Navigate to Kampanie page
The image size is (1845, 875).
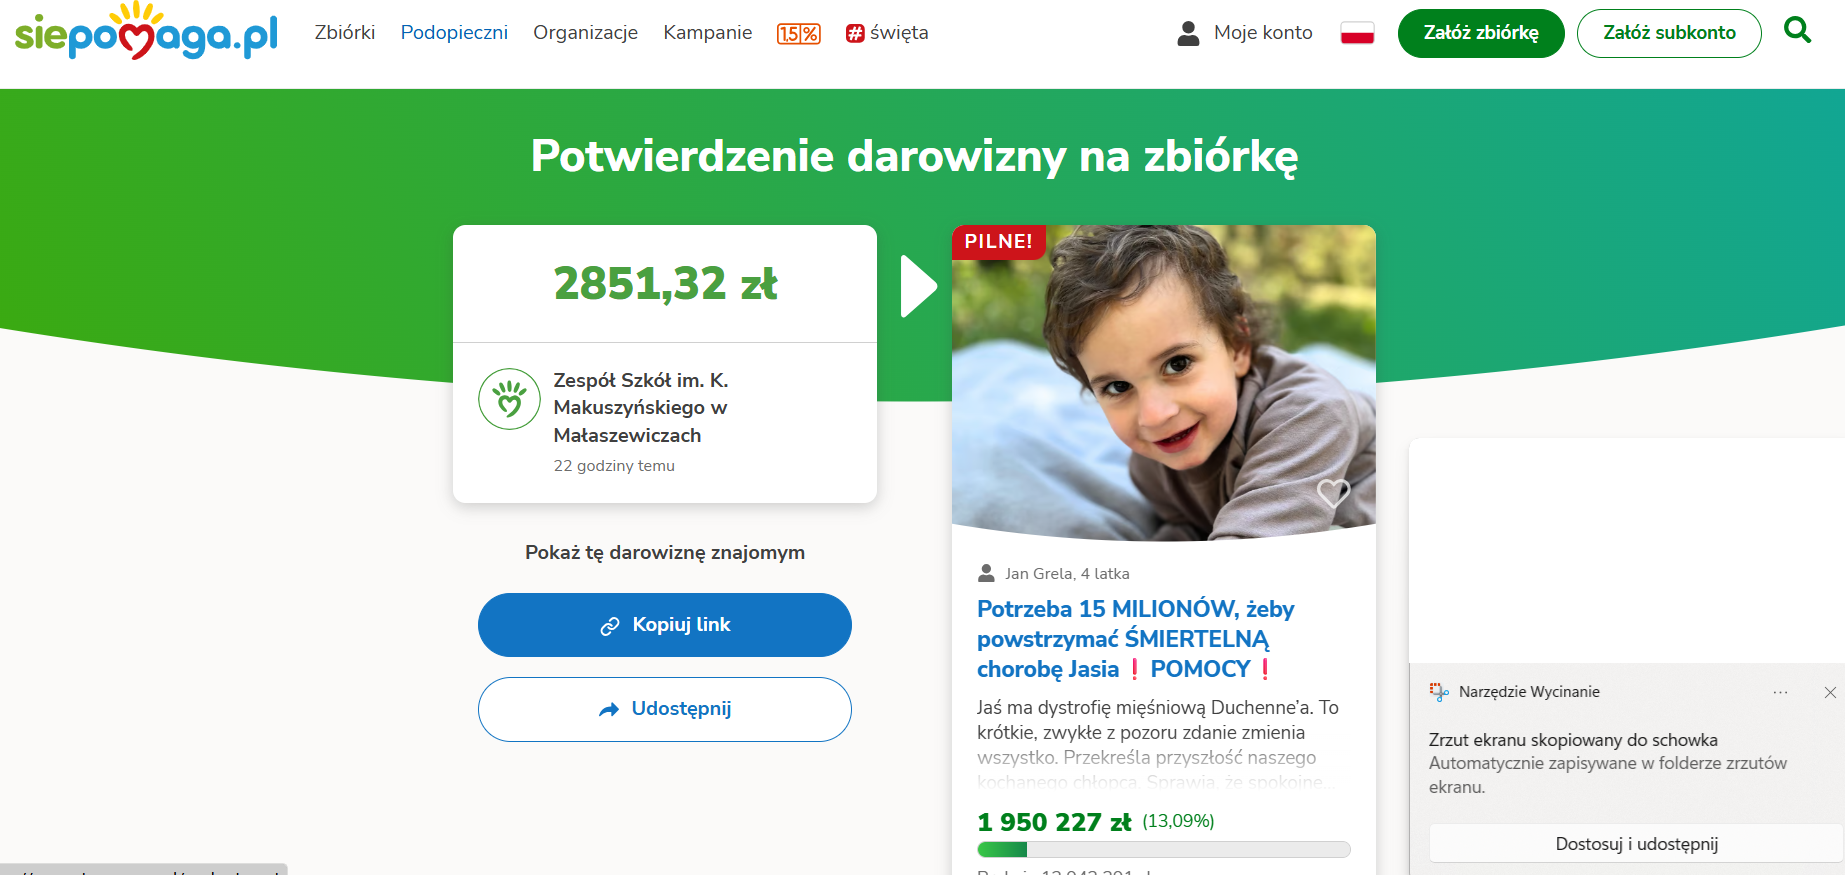click(707, 33)
